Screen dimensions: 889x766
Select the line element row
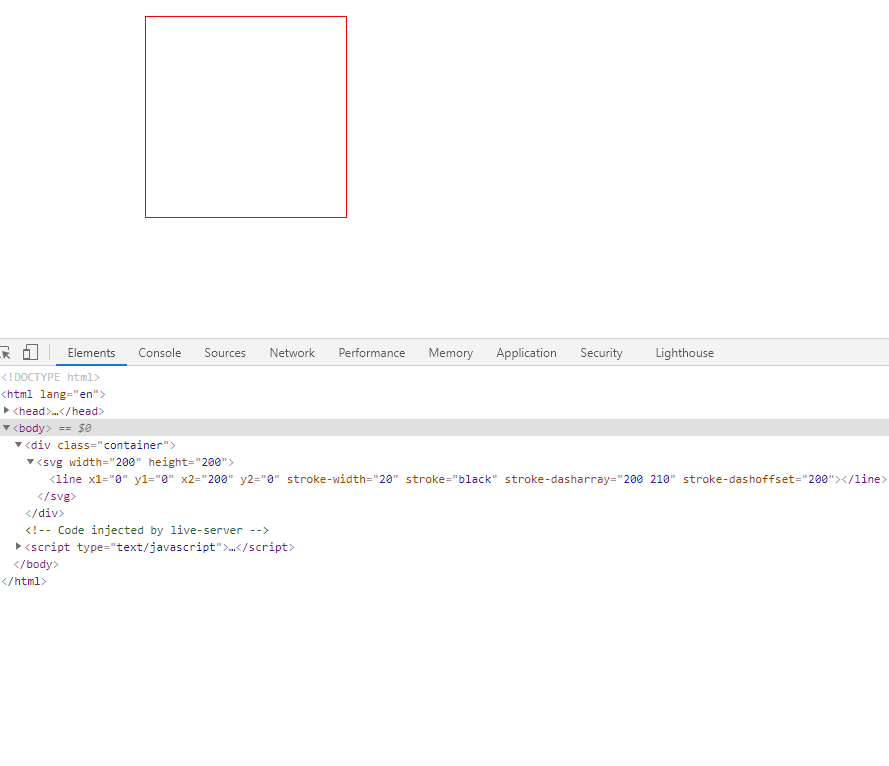468,479
